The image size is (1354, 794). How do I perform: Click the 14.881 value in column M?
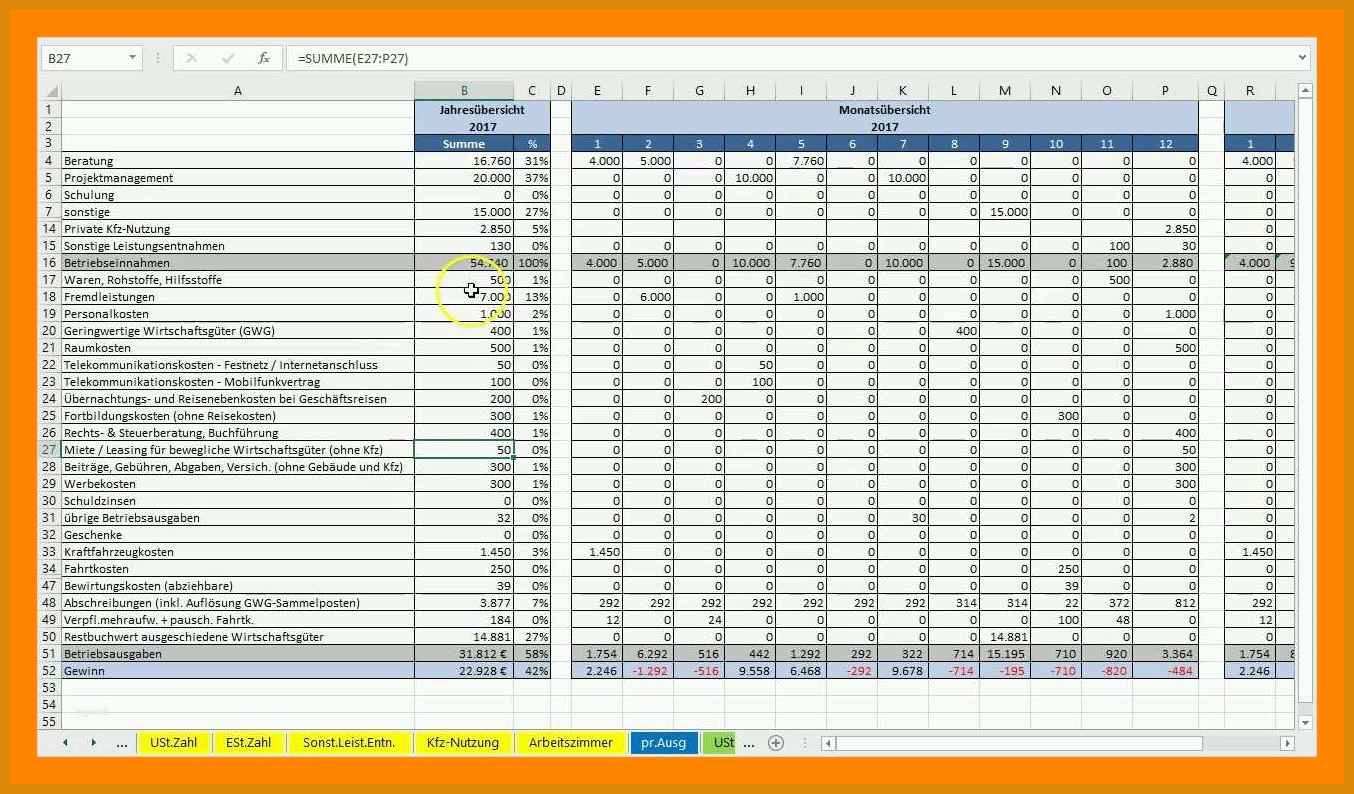[1004, 637]
